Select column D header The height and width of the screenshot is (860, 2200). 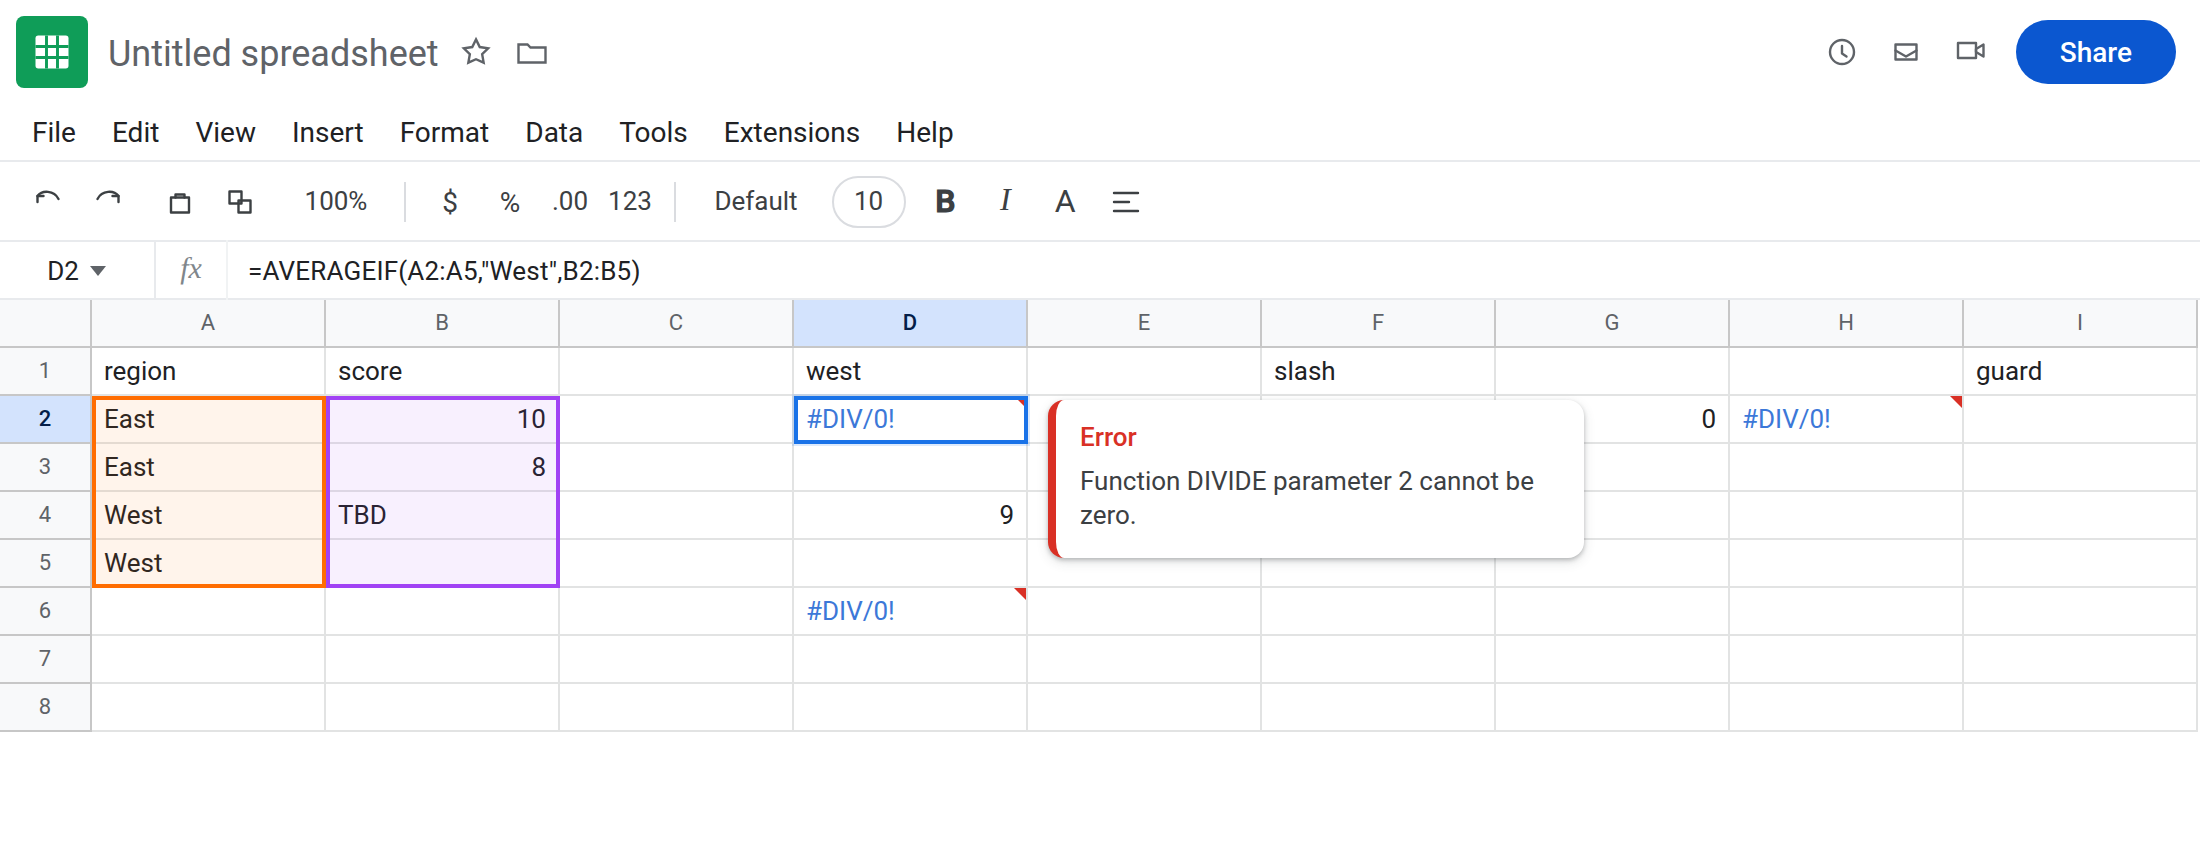[910, 323]
